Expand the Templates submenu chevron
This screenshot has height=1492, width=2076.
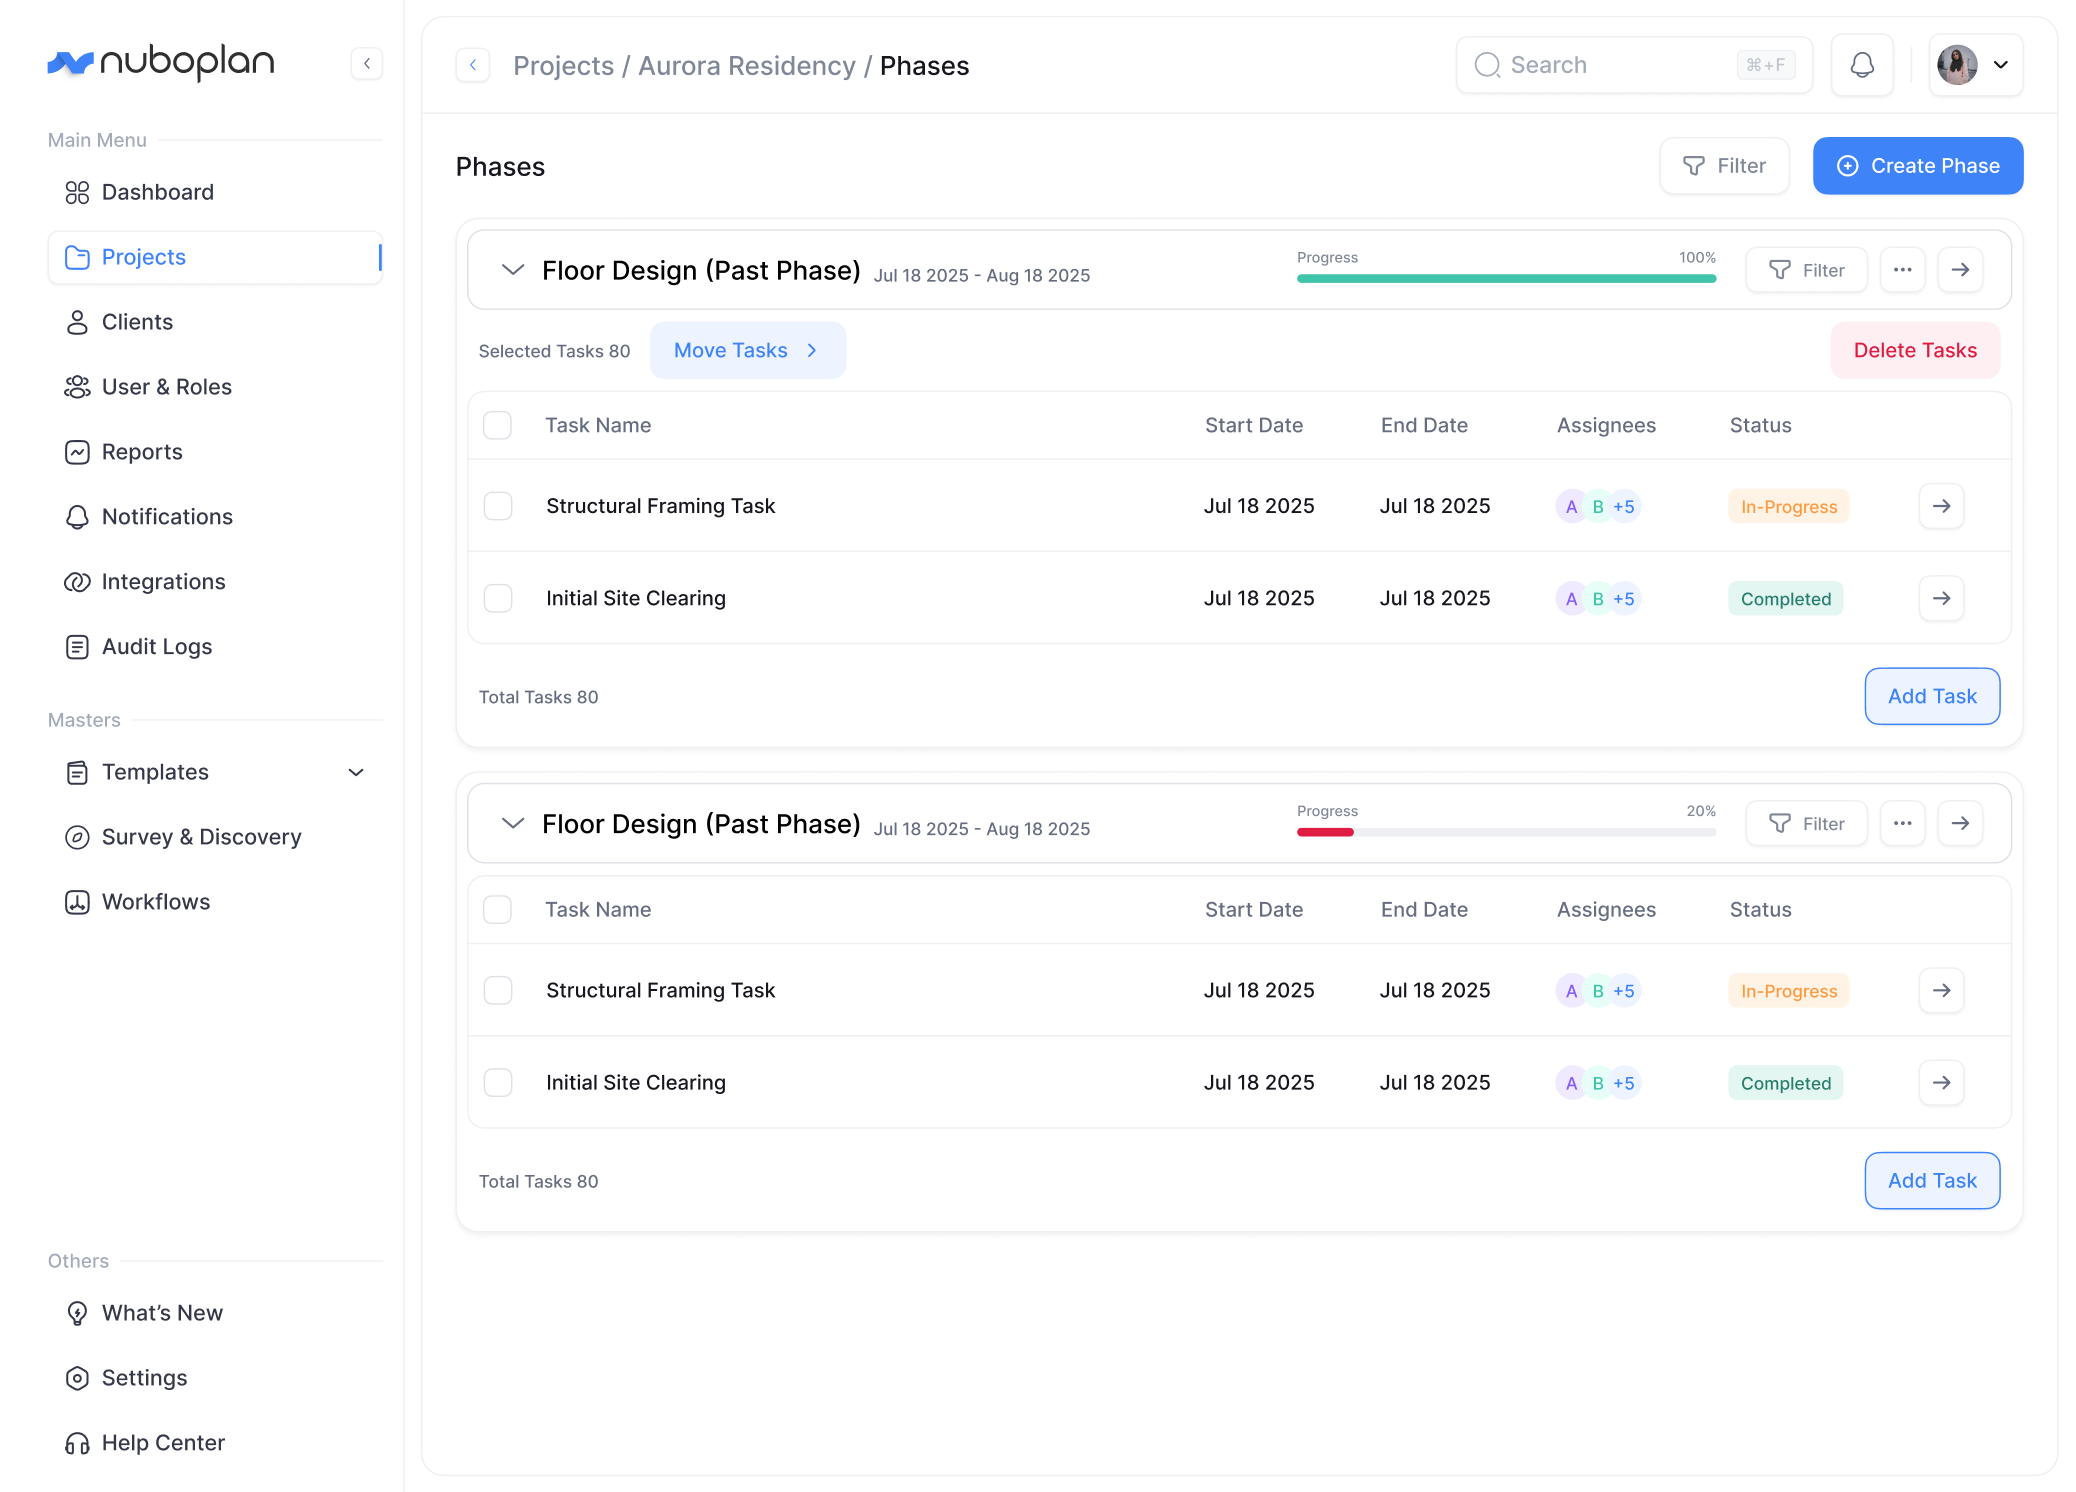pyautogui.click(x=356, y=772)
